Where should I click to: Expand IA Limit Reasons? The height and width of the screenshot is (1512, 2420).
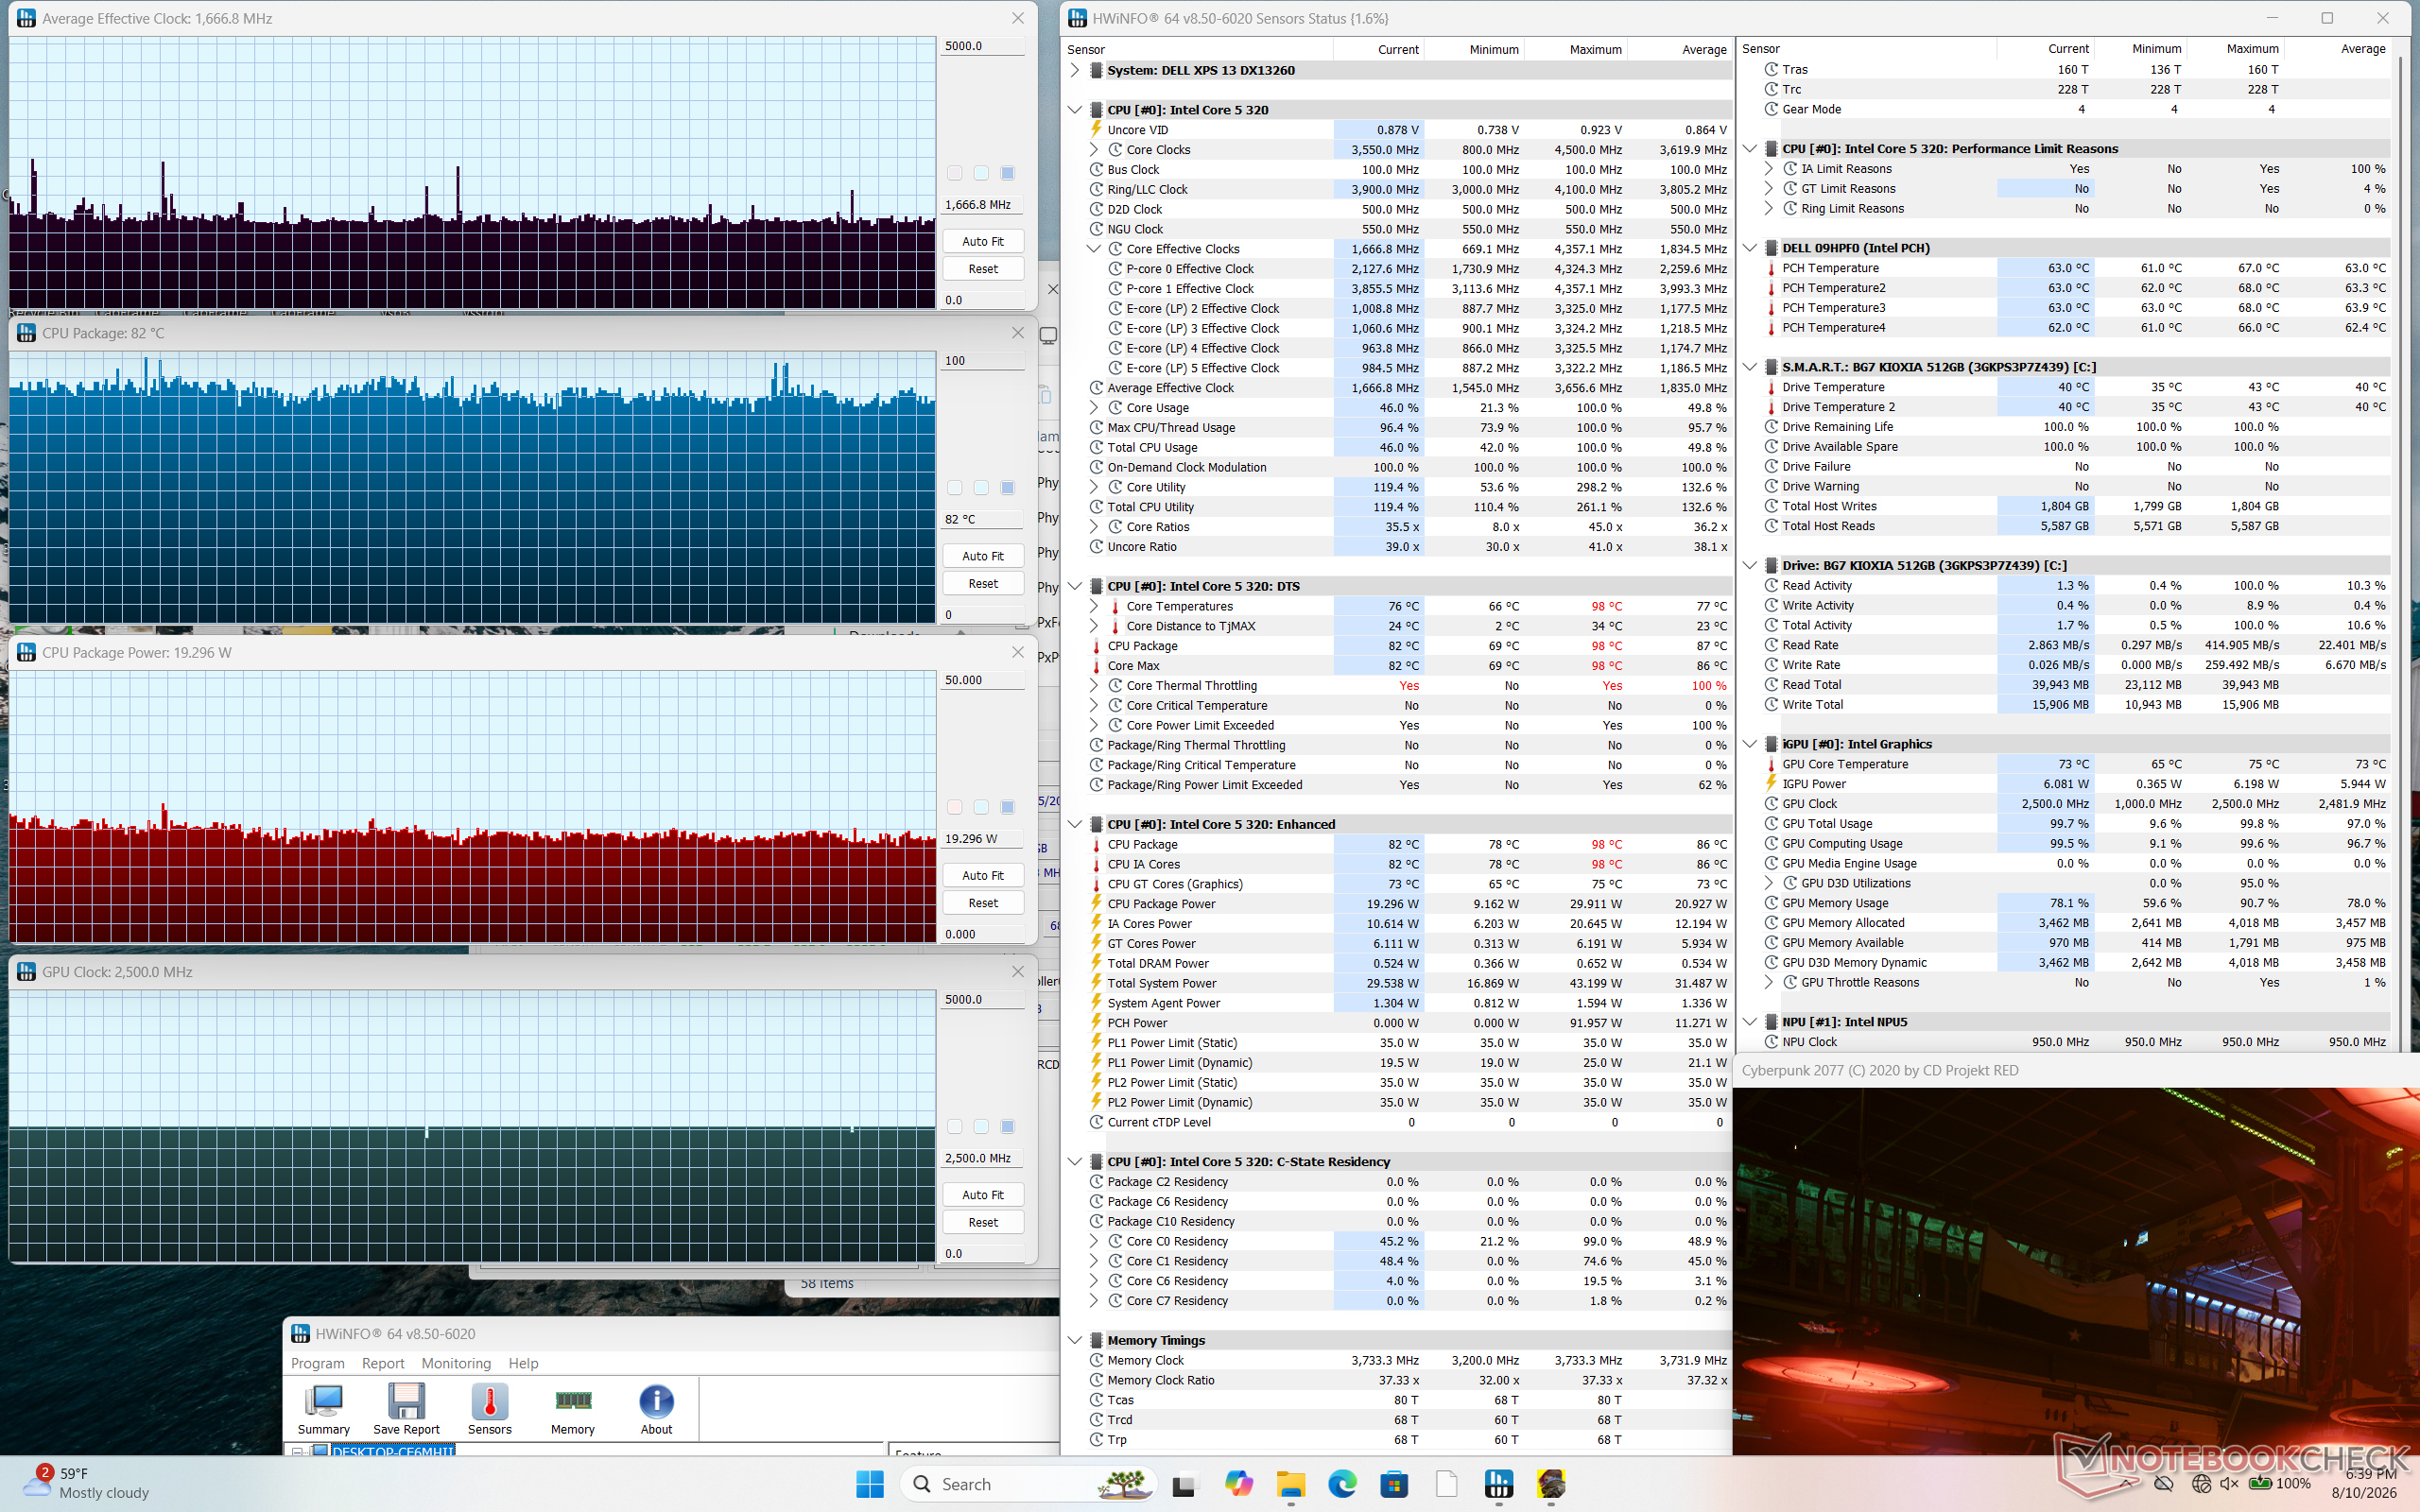1769,169
